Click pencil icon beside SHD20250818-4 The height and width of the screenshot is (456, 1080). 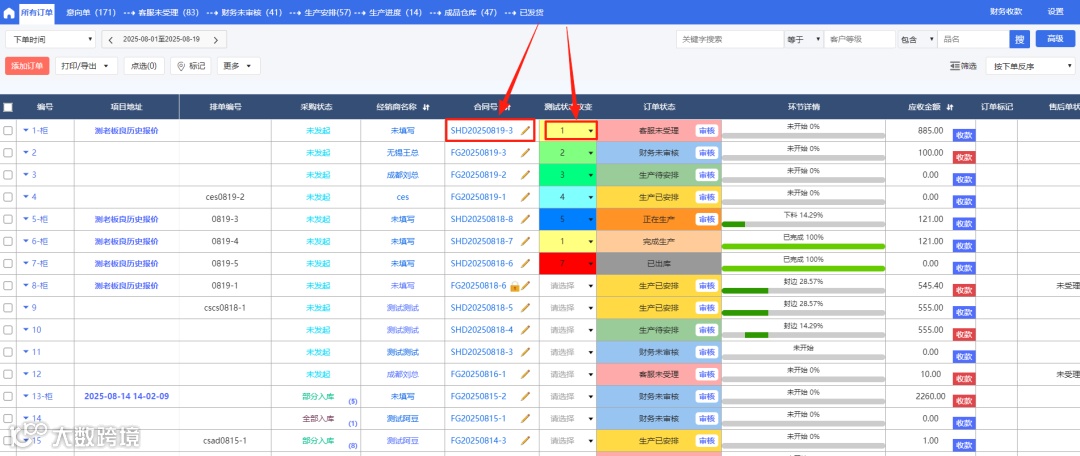pos(526,330)
